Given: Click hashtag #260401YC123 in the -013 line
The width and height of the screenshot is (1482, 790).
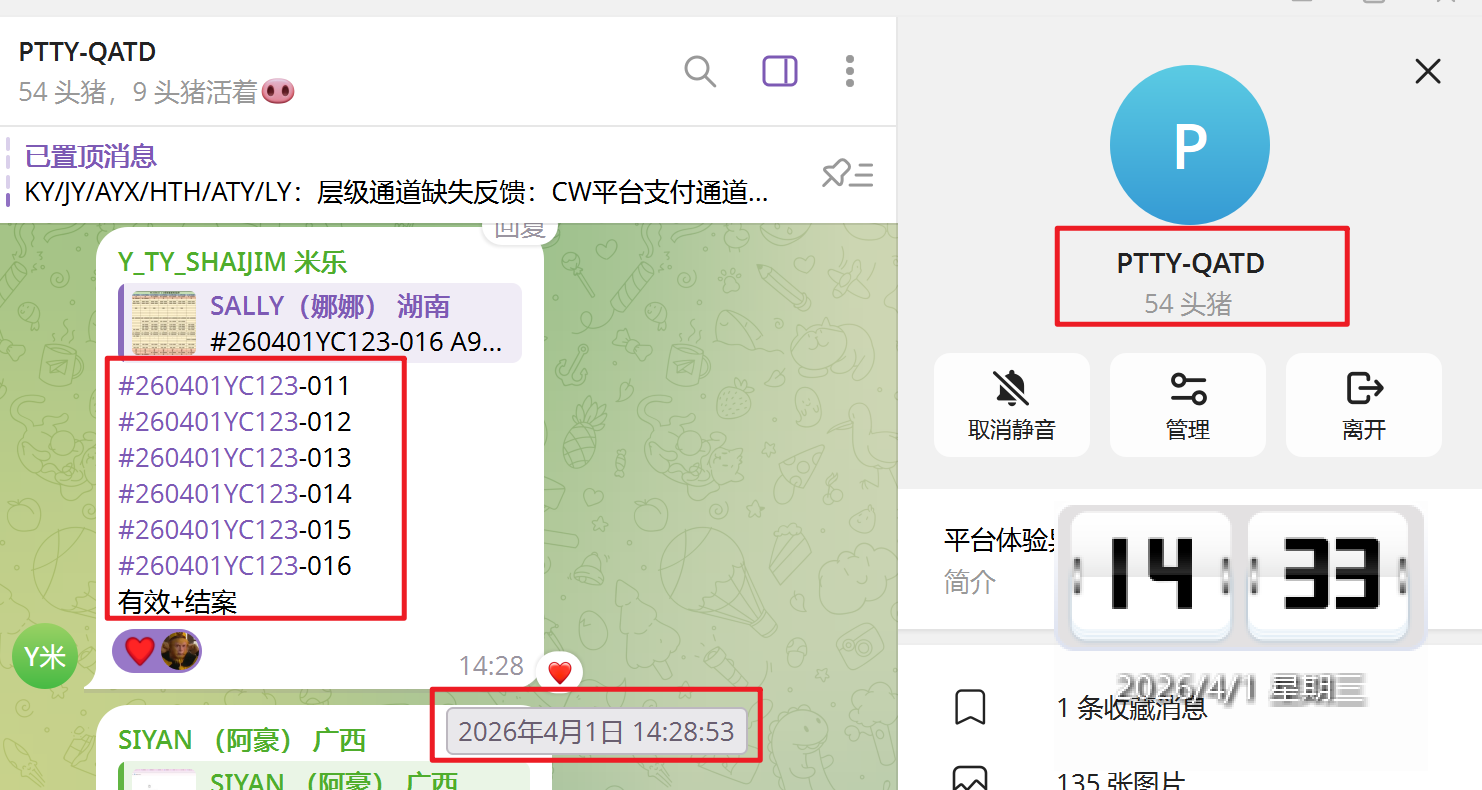Looking at the screenshot, I should tap(208, 458).
